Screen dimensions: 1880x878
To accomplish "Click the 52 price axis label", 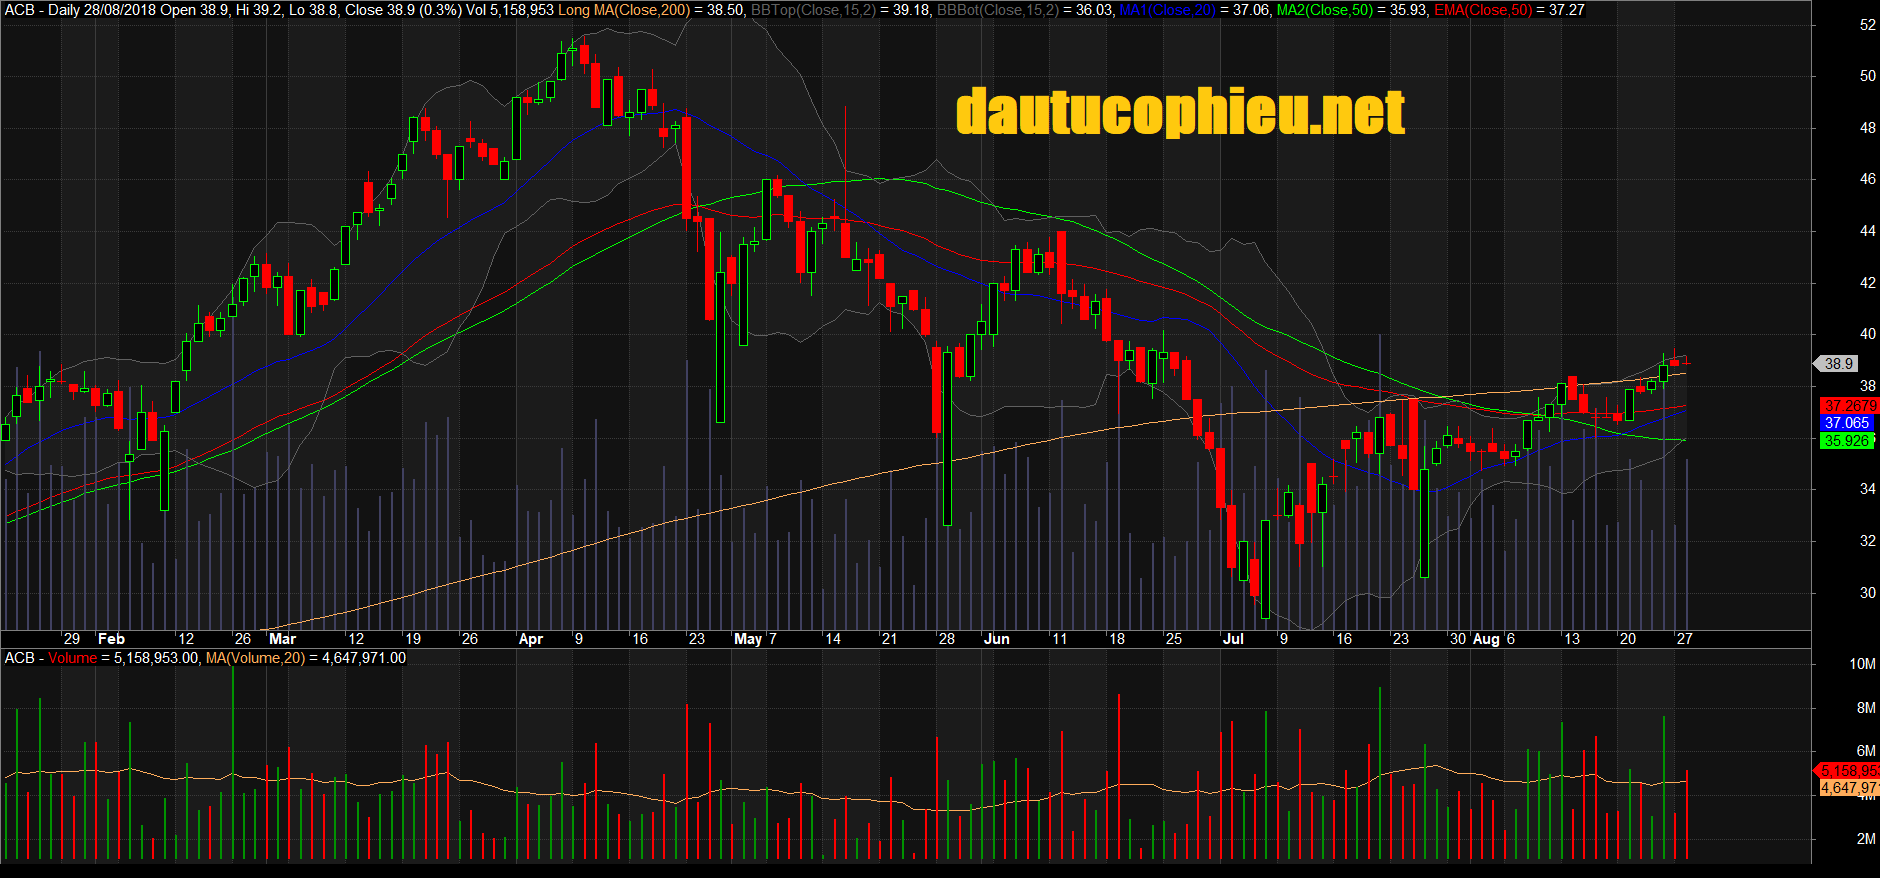I will (x=1867, y=25).
